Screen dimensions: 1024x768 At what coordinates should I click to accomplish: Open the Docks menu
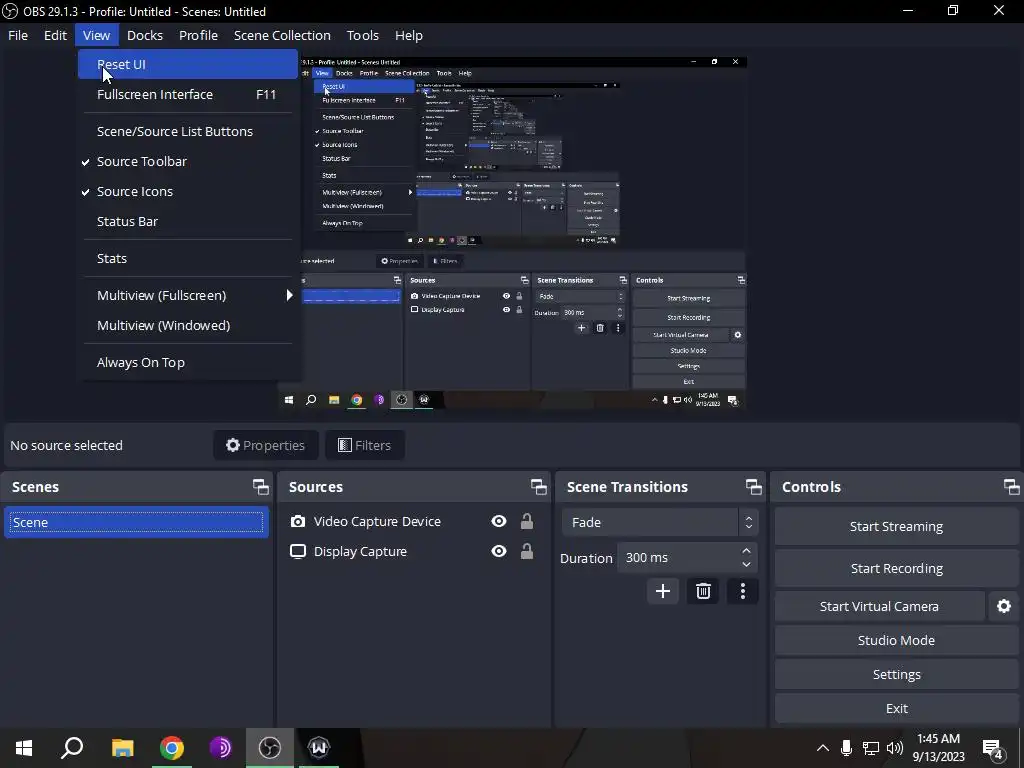coord(145,35)
